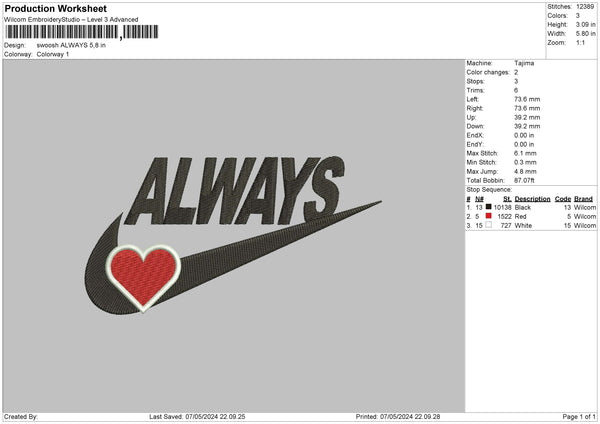This screenshot has width=600, height=424.
Task: Click the Page 1 of 1 footer text
Action: [x=579, y=417]
